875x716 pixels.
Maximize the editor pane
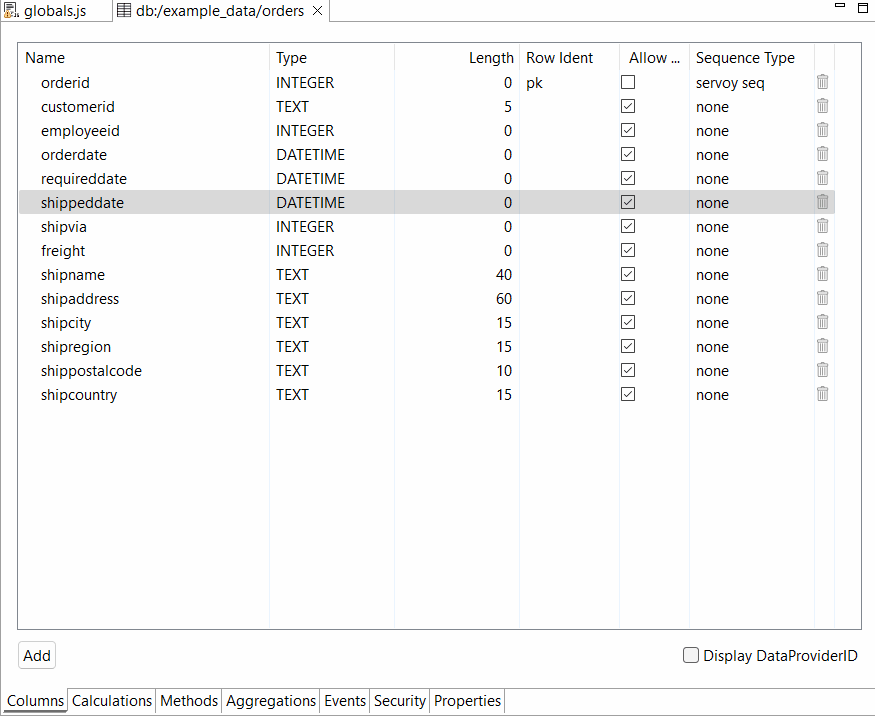[x=863, y=7]
